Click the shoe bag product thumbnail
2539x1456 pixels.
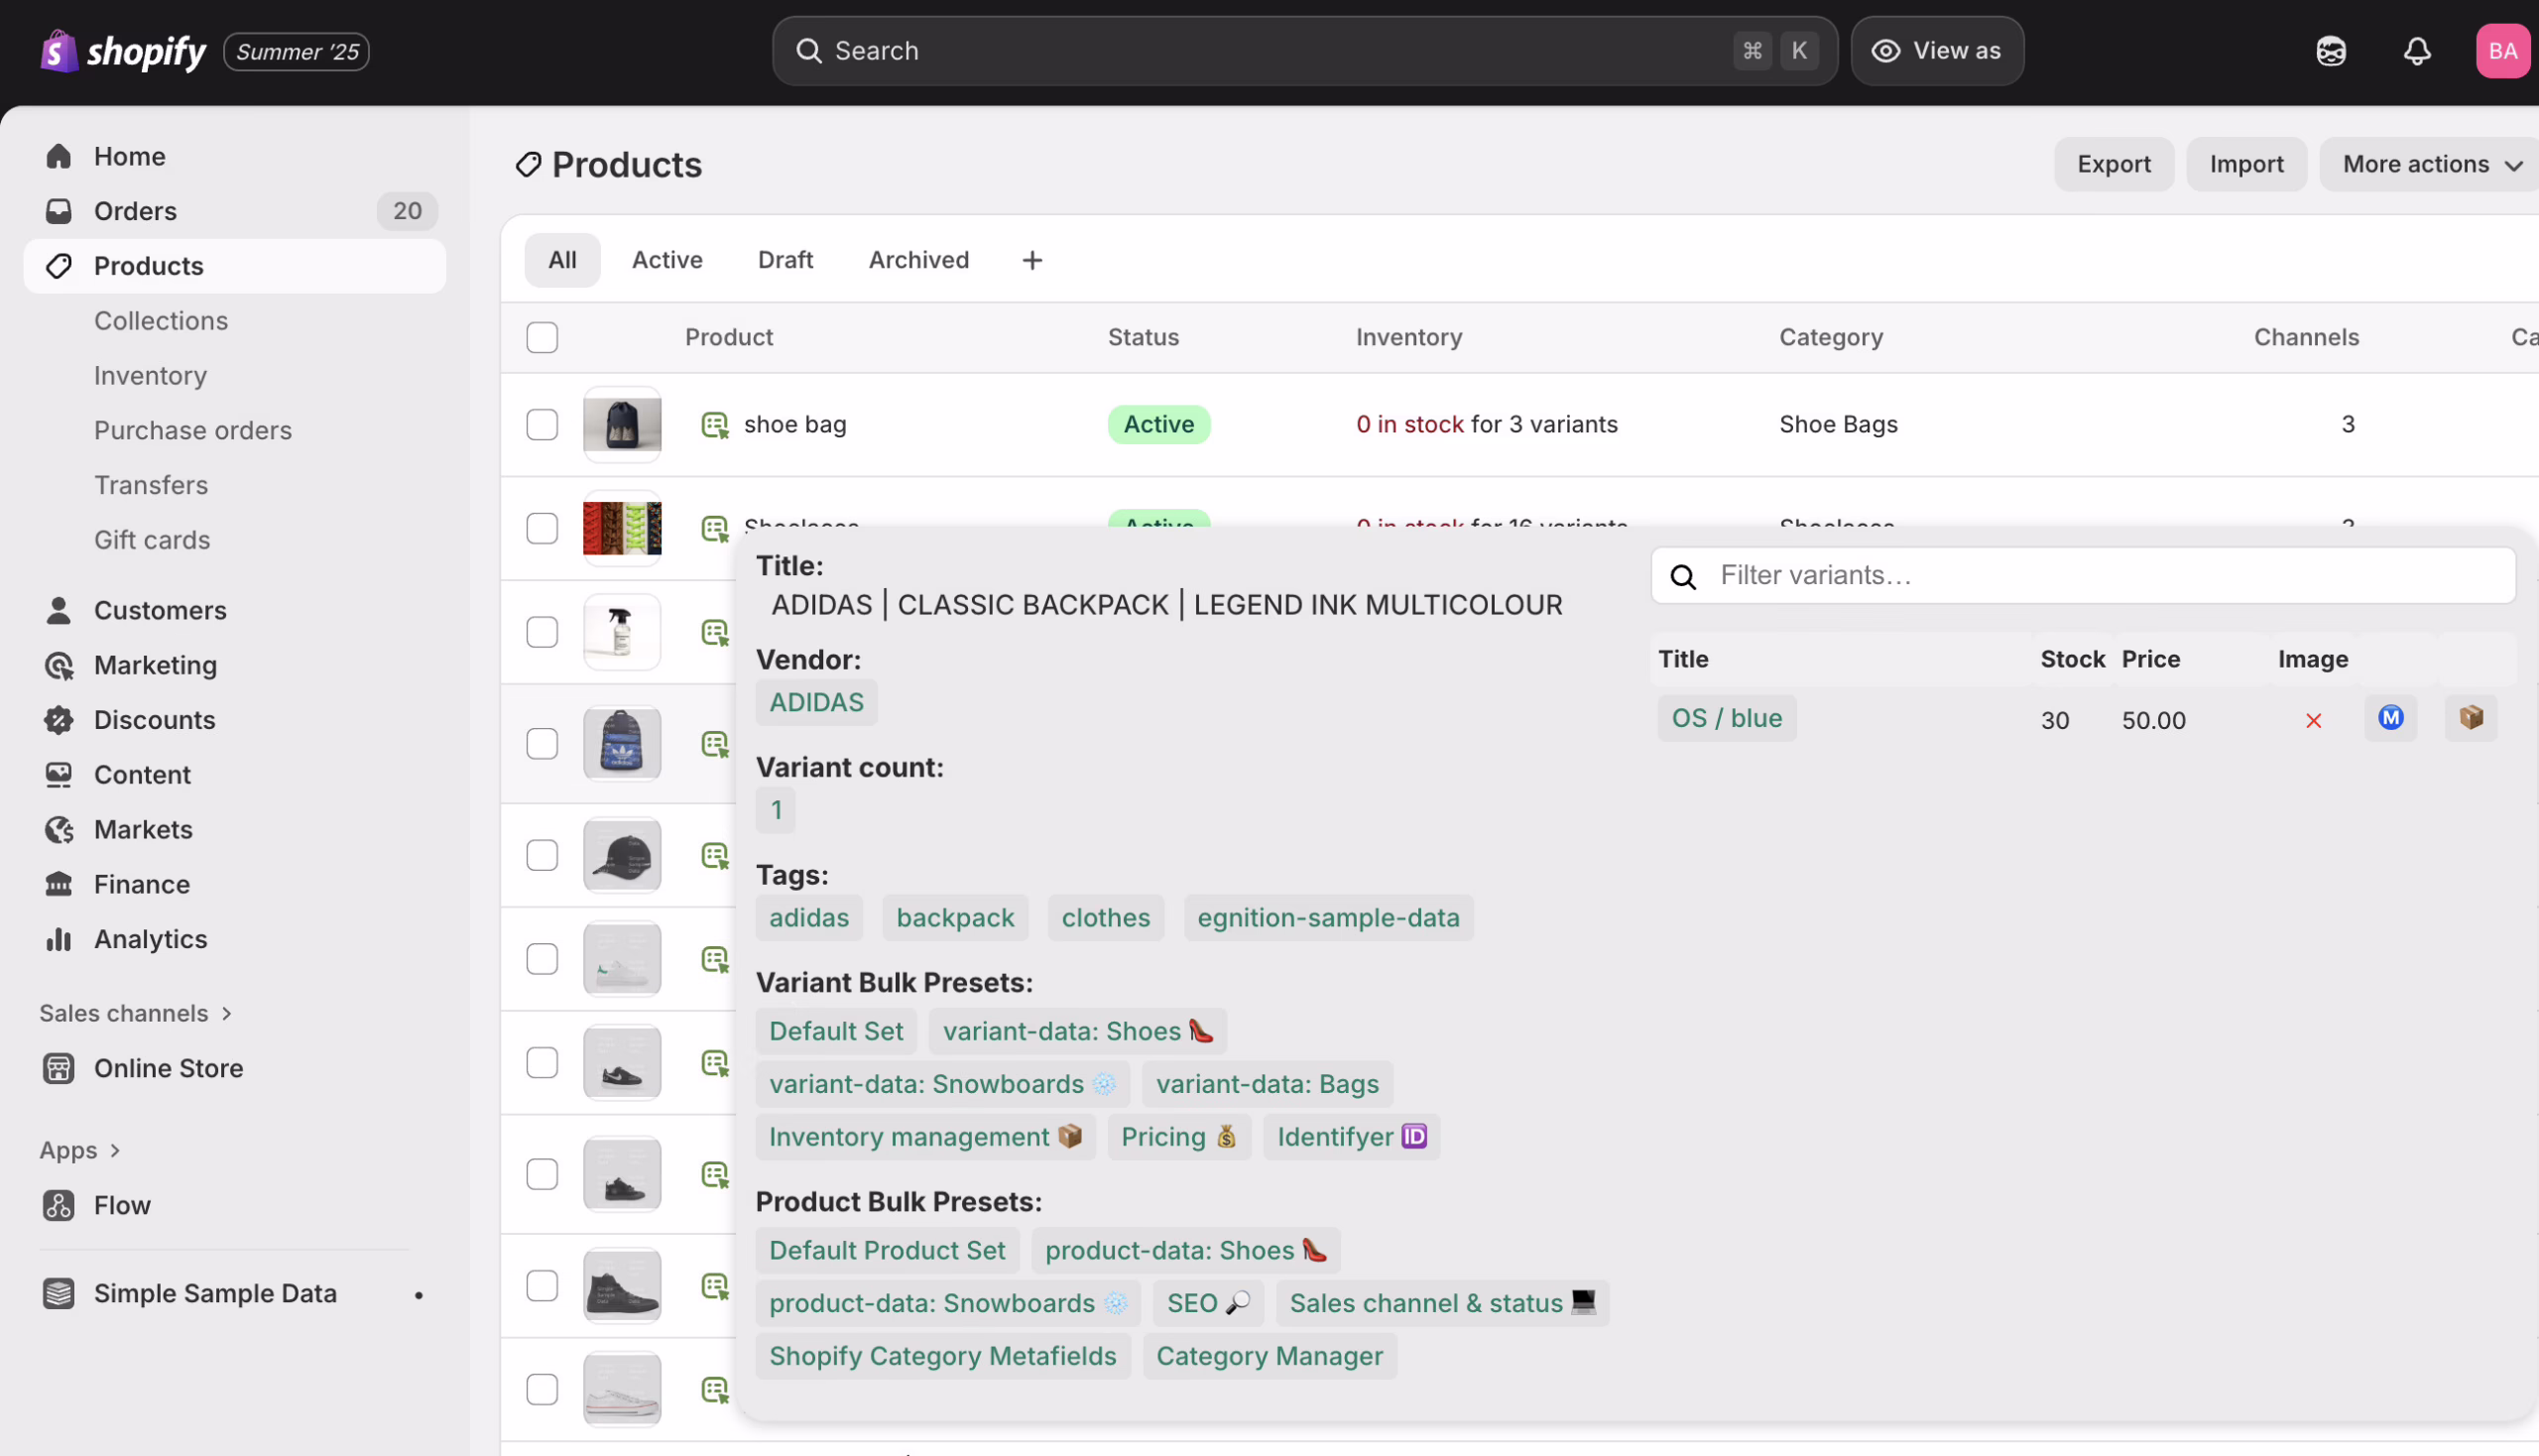(x=622, y=425)
